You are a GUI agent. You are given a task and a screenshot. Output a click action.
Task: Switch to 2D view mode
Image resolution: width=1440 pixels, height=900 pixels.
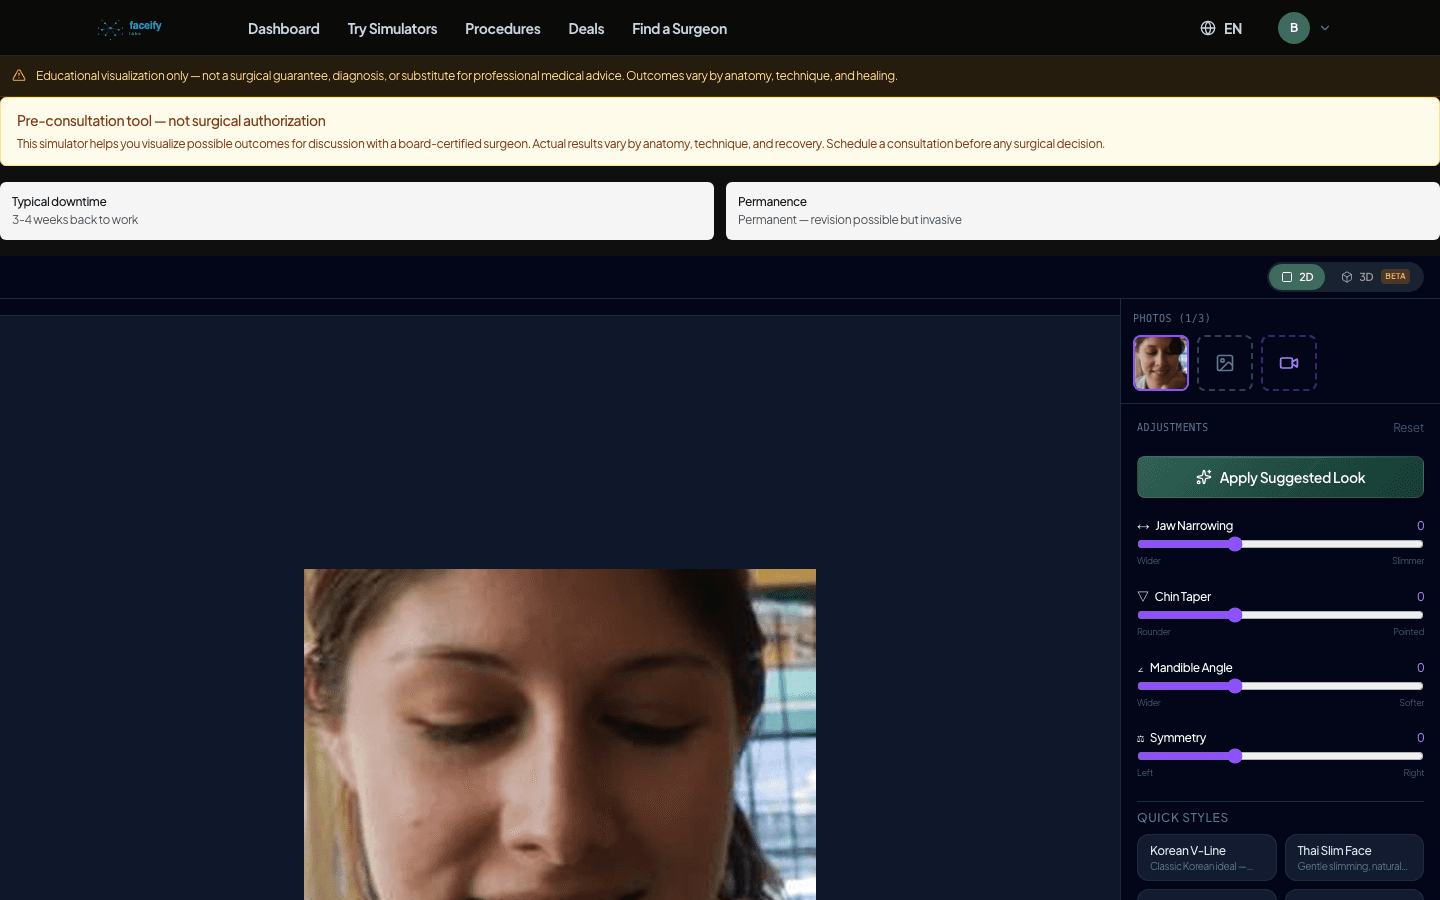point(1297,277)
